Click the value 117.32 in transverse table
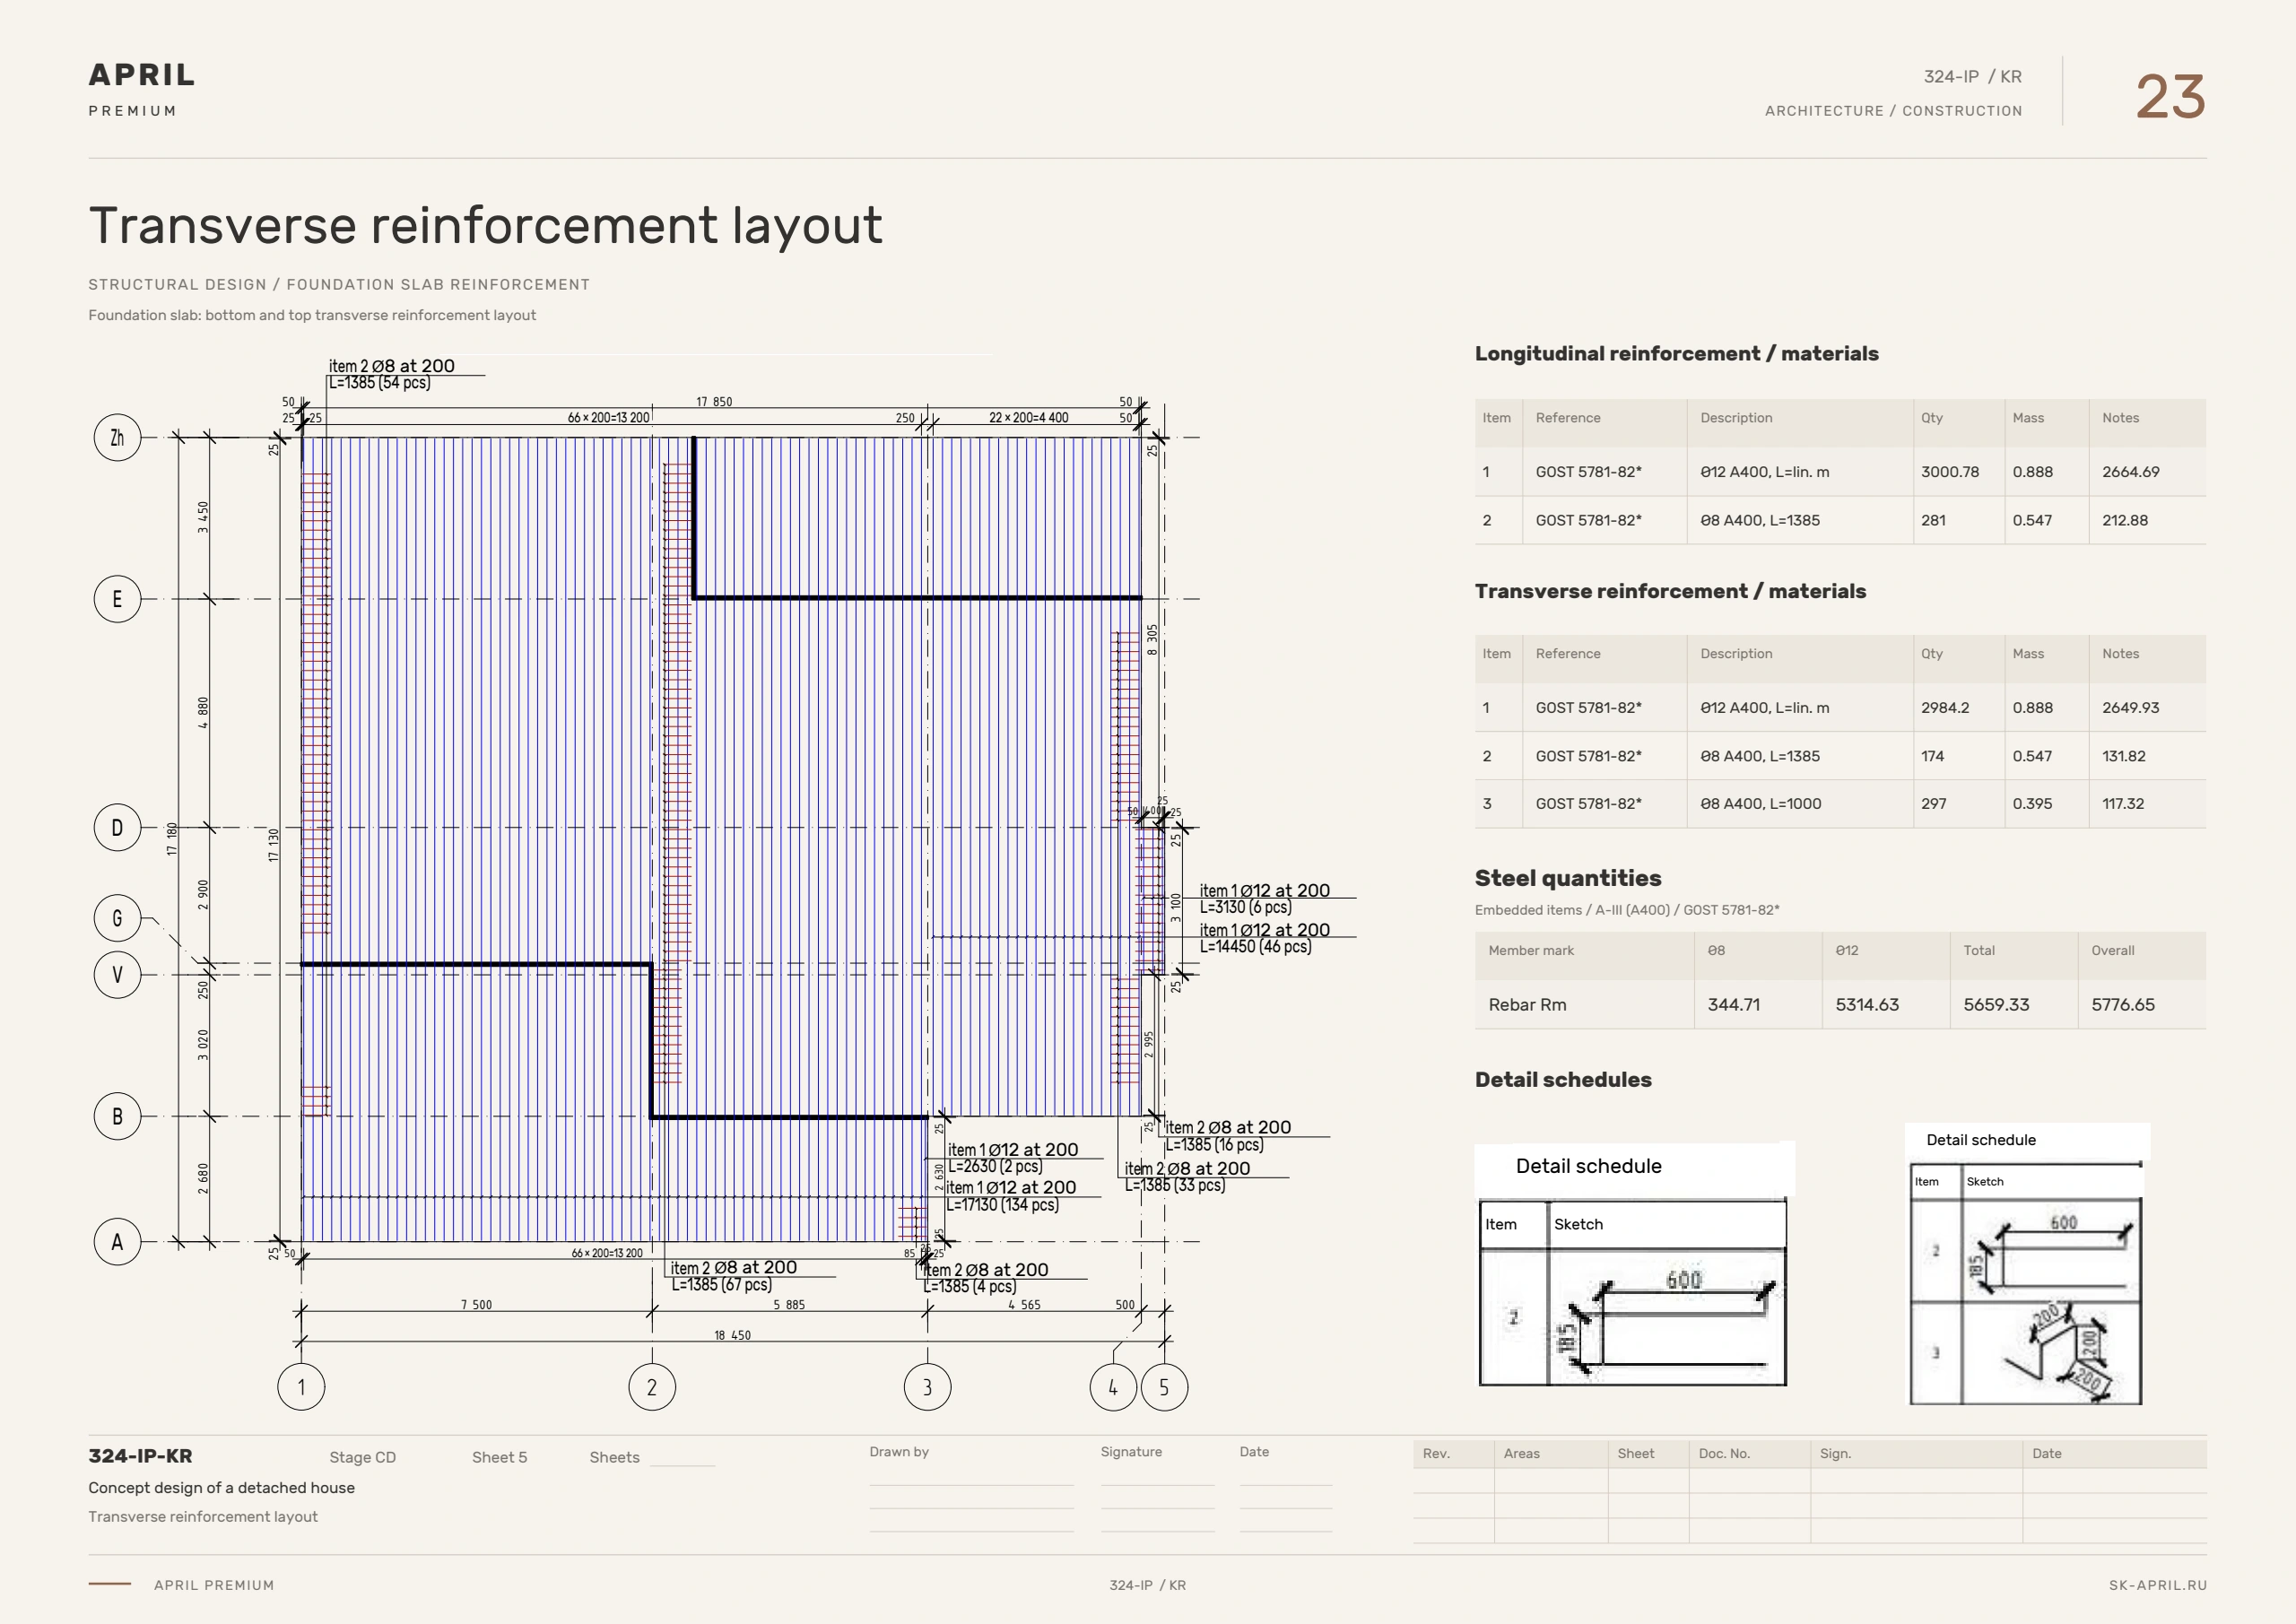This screenshot has width=2296, height=1624. [x=2122, y=804]
